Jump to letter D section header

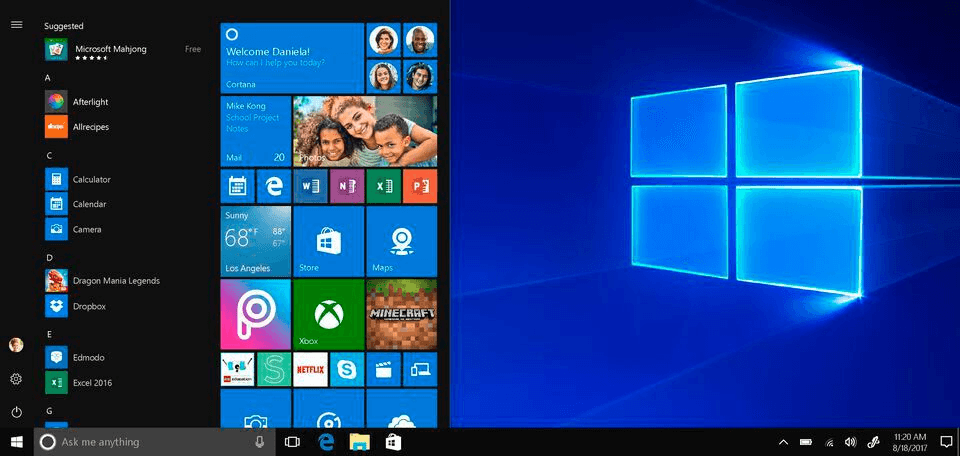click(49, 258)
